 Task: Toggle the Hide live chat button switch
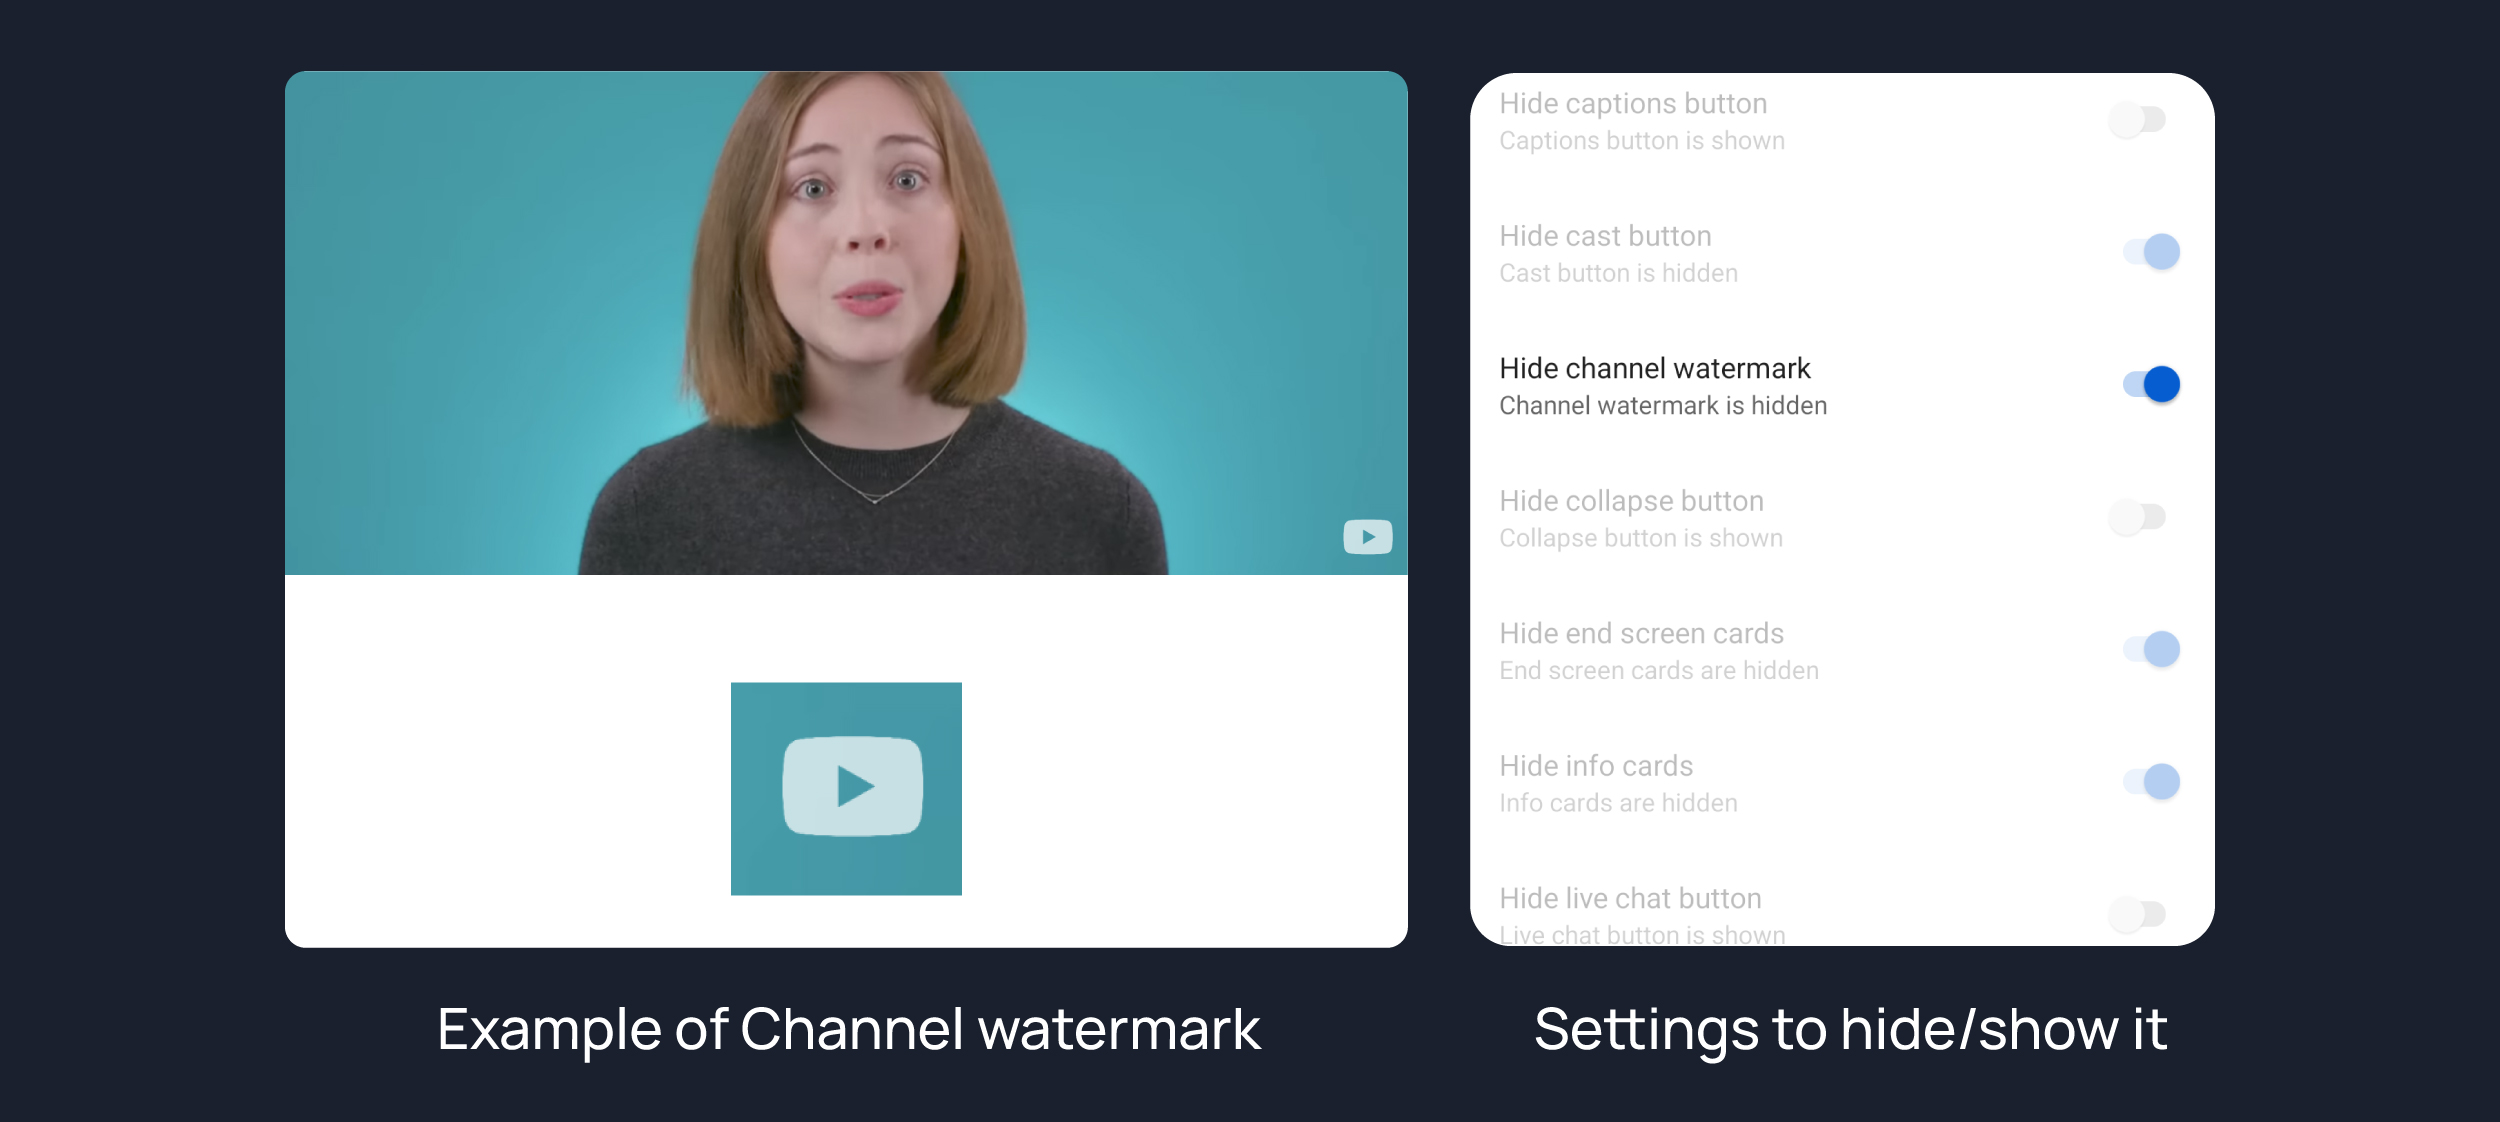2138,913
